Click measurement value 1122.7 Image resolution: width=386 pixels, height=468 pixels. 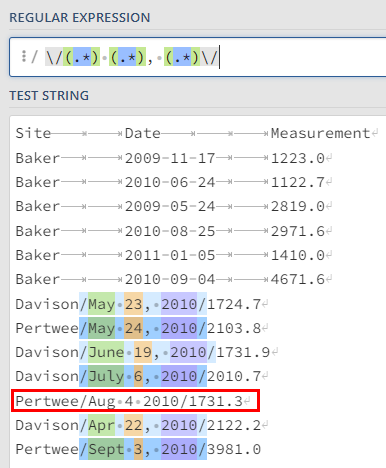(x=298, y=182)
